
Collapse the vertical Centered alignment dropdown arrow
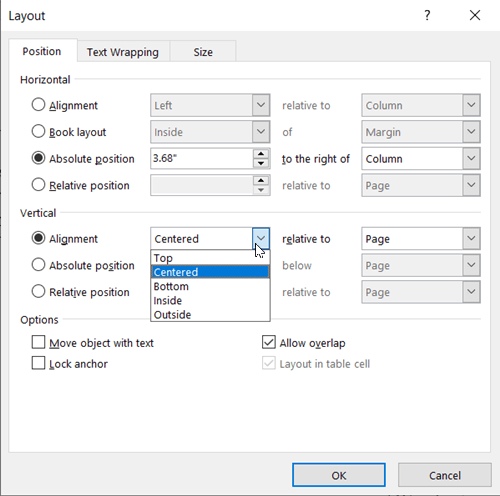point(261,238)
